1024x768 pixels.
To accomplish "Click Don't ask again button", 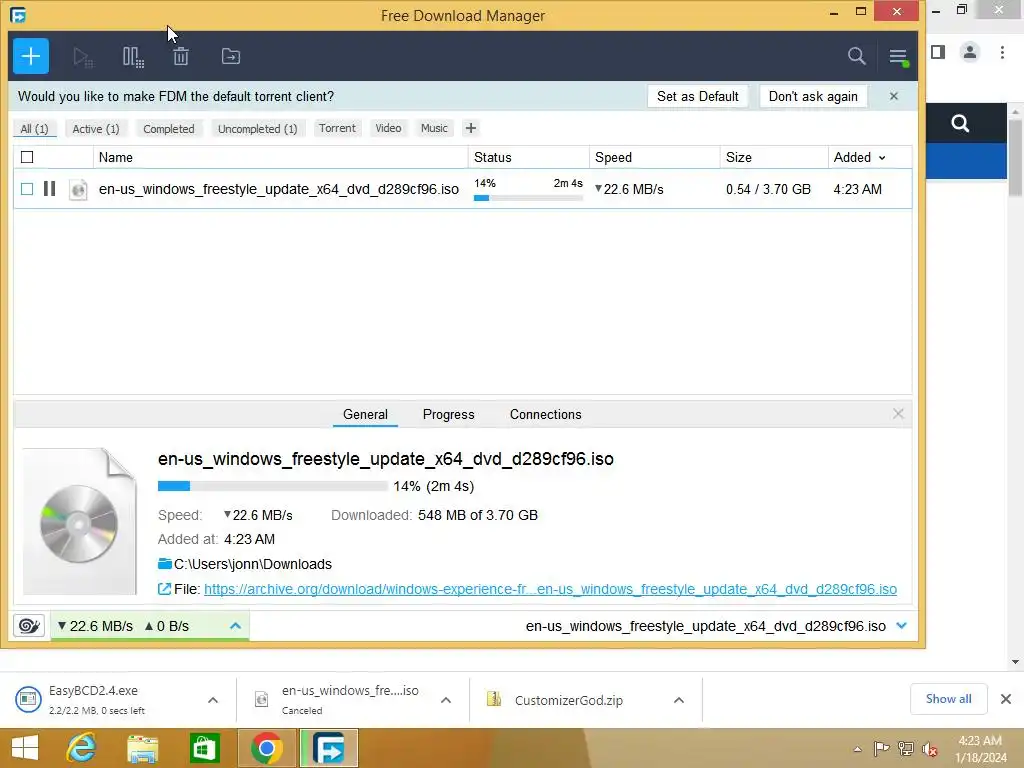I will pyautogui.click(x=813, y=96).
